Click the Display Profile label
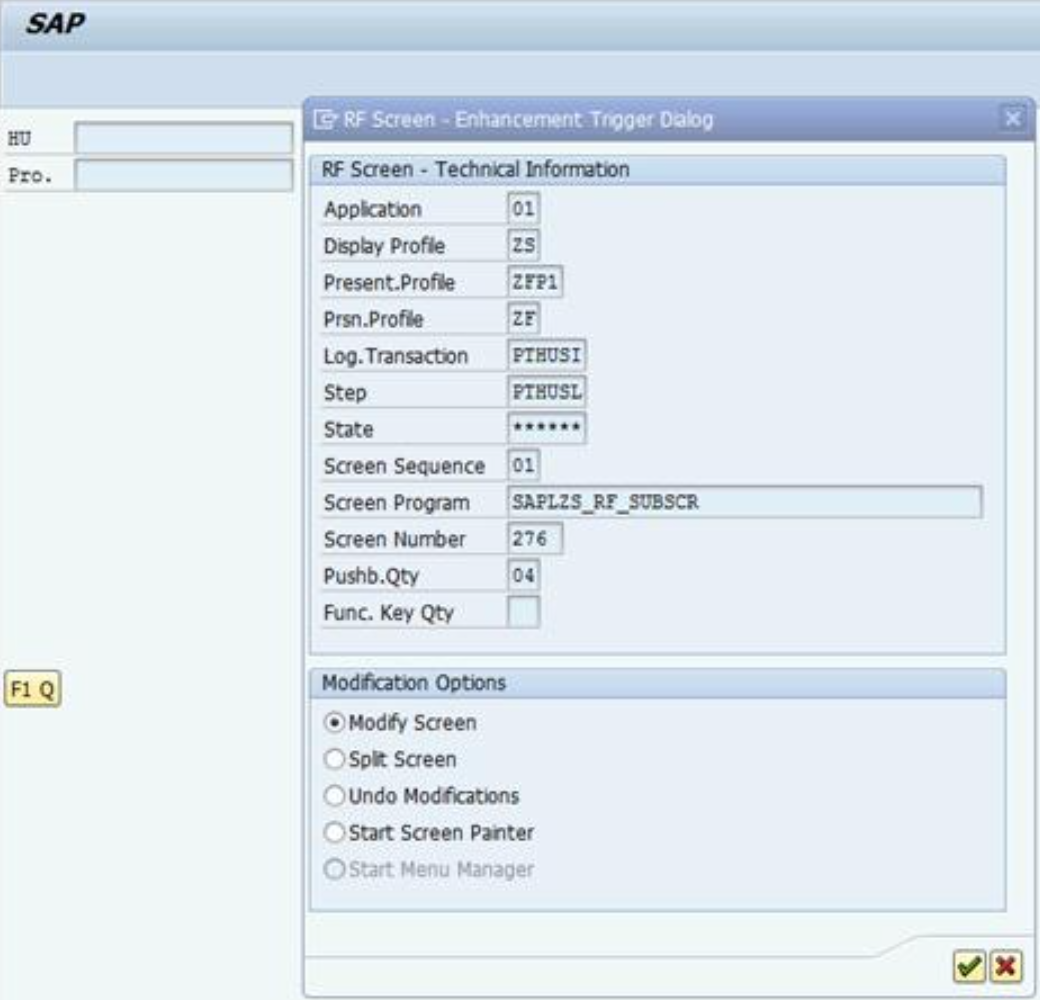Image resolution: width=1040 pixels, height=1000 pixels. [x=384, y=246]
